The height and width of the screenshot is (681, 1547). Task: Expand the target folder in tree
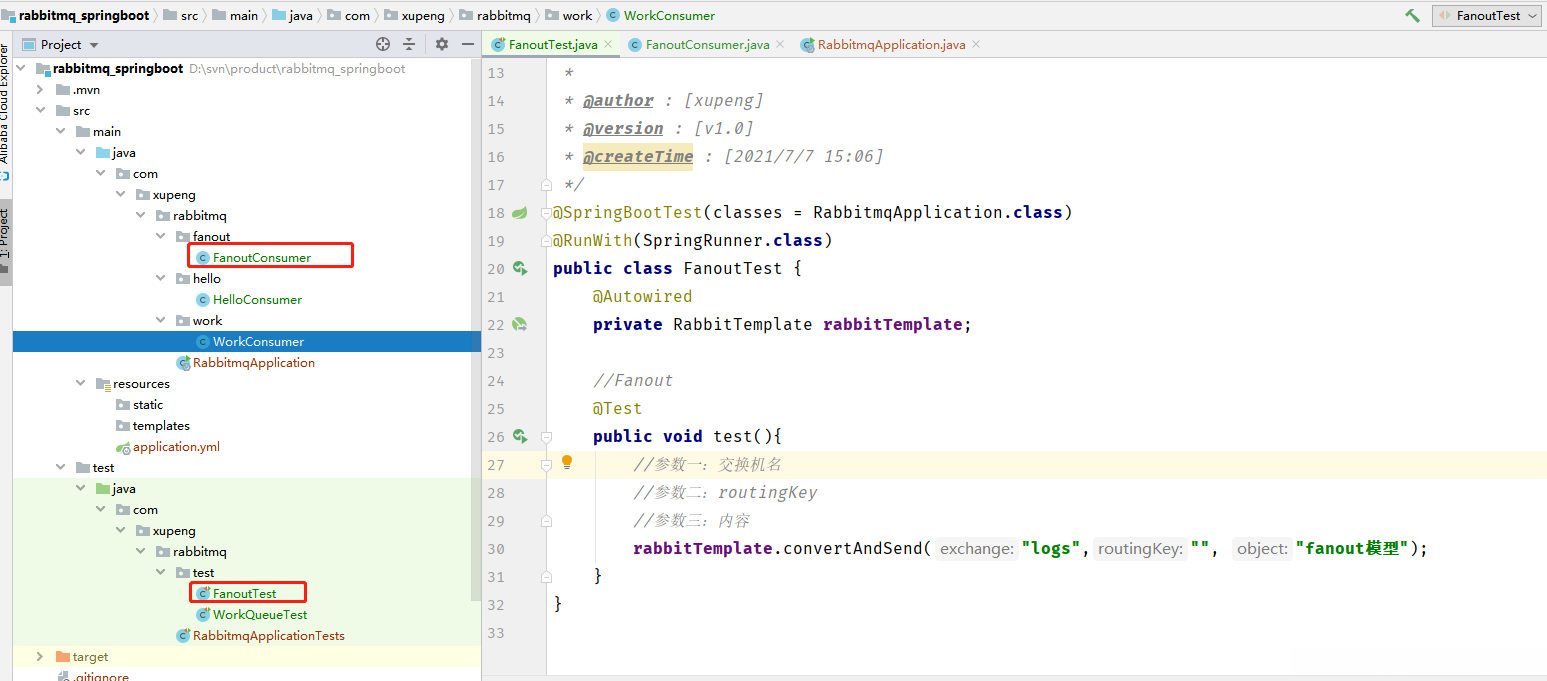(x=40, y=657)
